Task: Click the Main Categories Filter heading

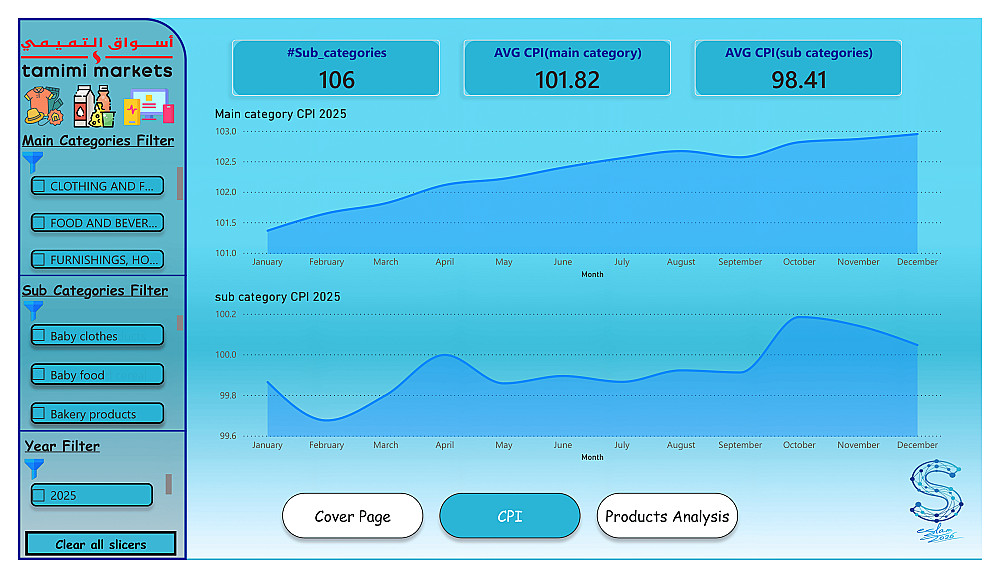Action: (98, 140)
